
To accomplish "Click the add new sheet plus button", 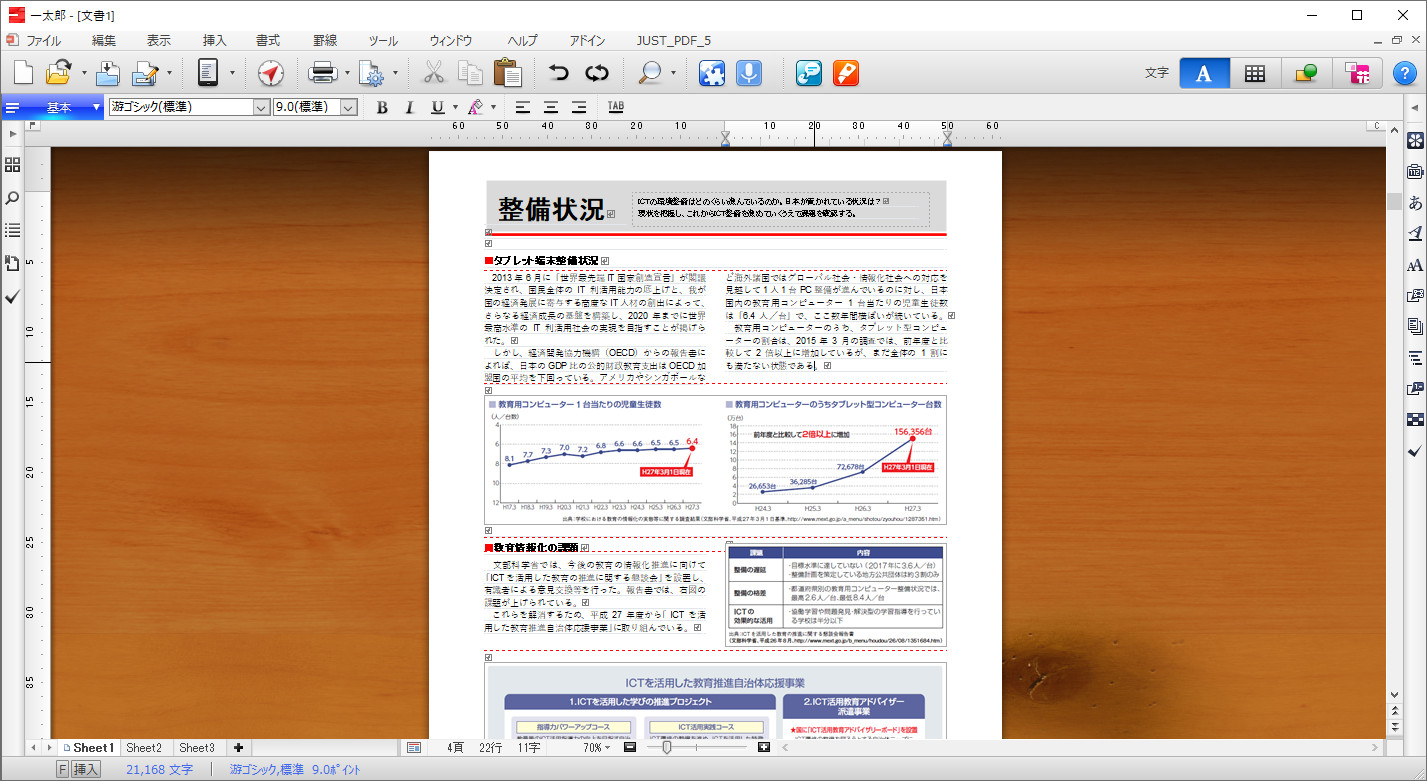I will pyautogui.click(x=238, y=748).
